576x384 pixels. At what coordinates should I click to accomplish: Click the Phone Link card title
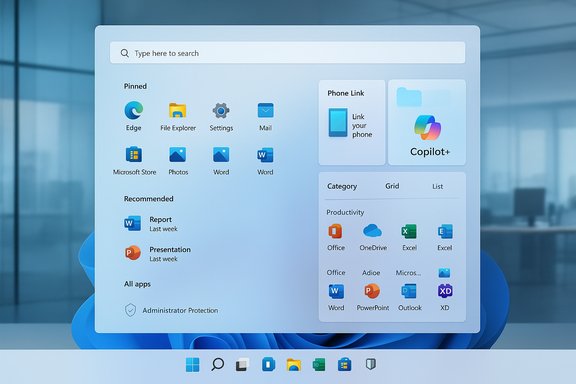[x=346, y=93]
